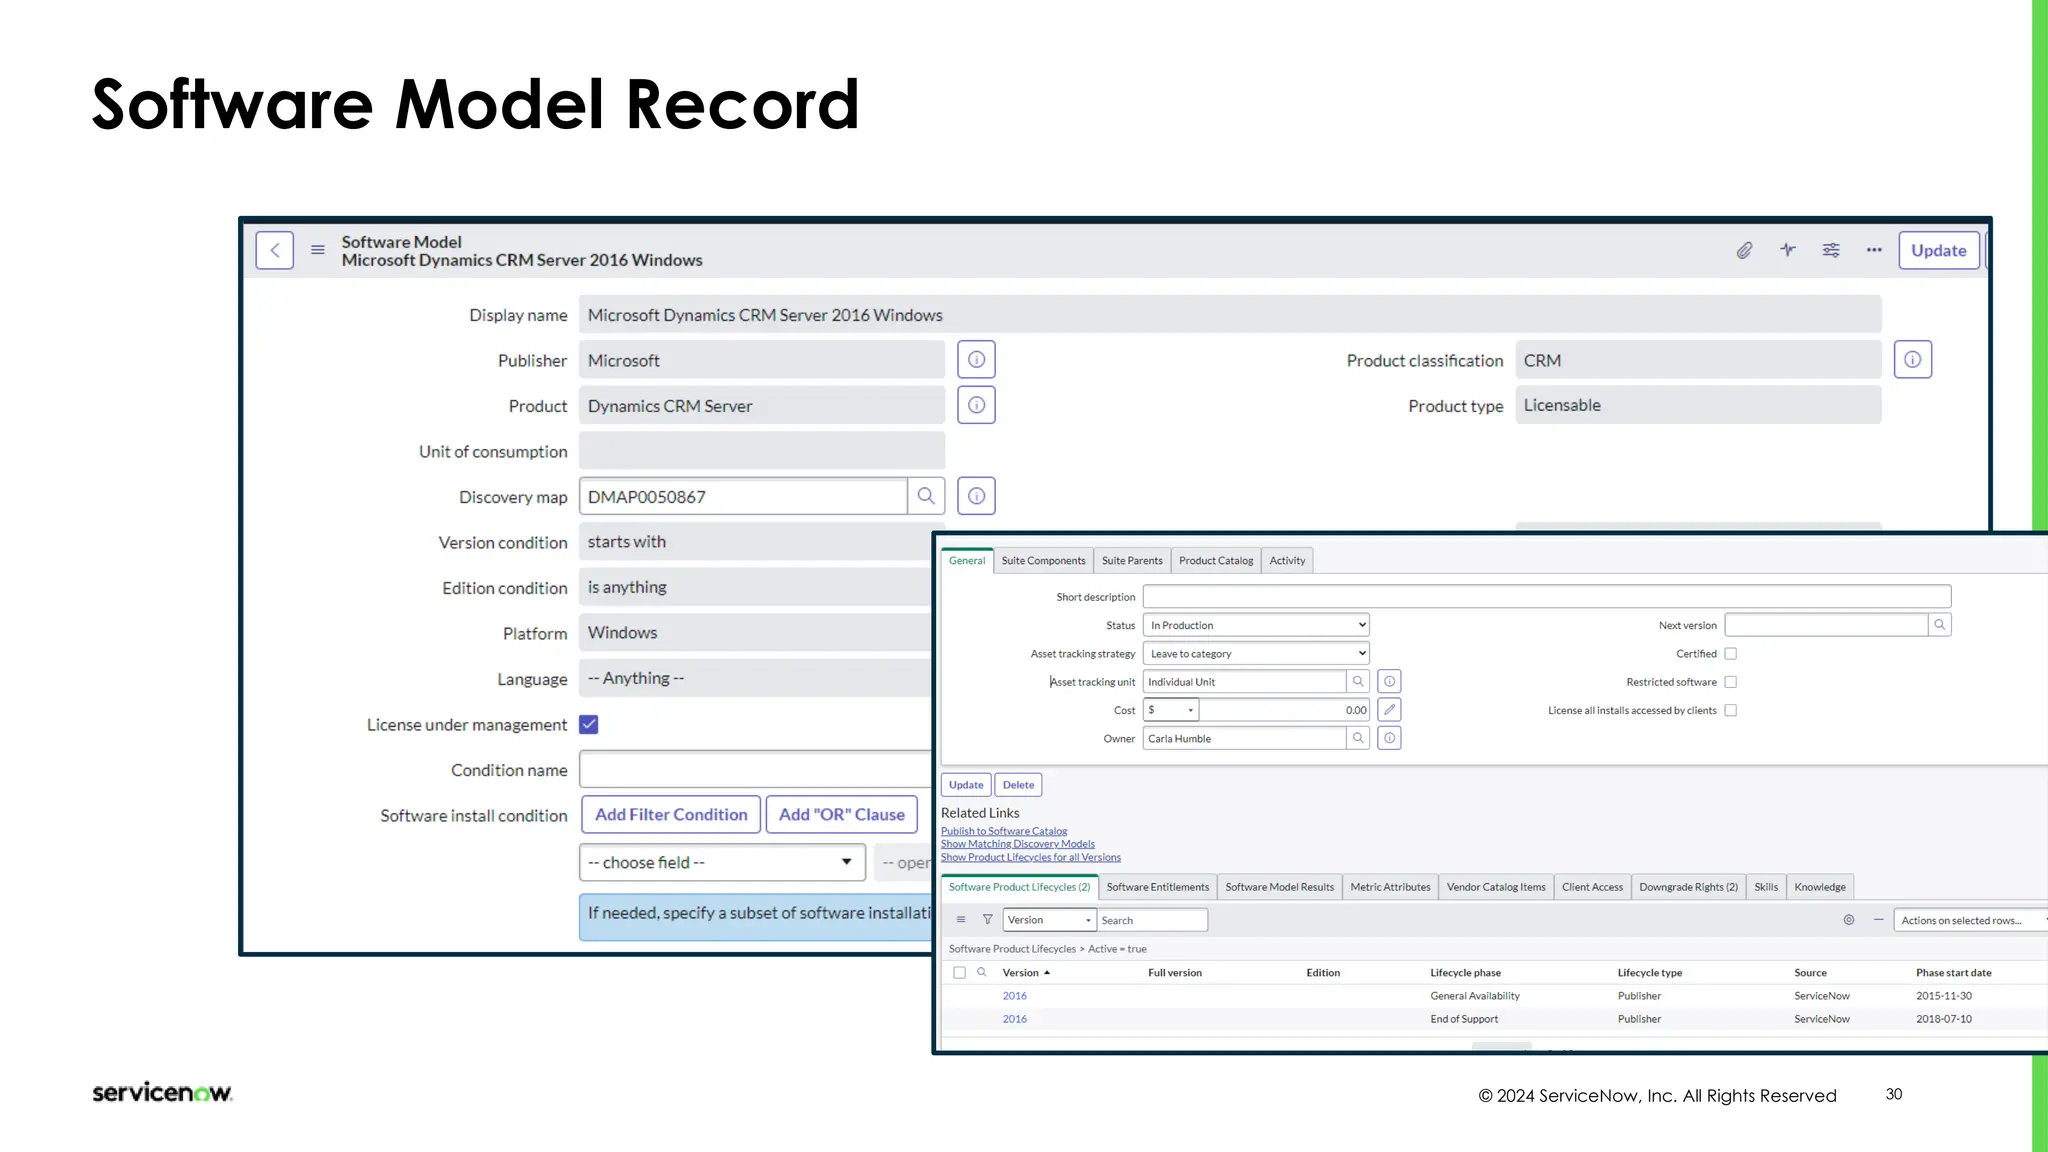This screenshot has height=1152, width=2048.
Task: Open the Cost currency dropdown
Action: point(1171,710)
